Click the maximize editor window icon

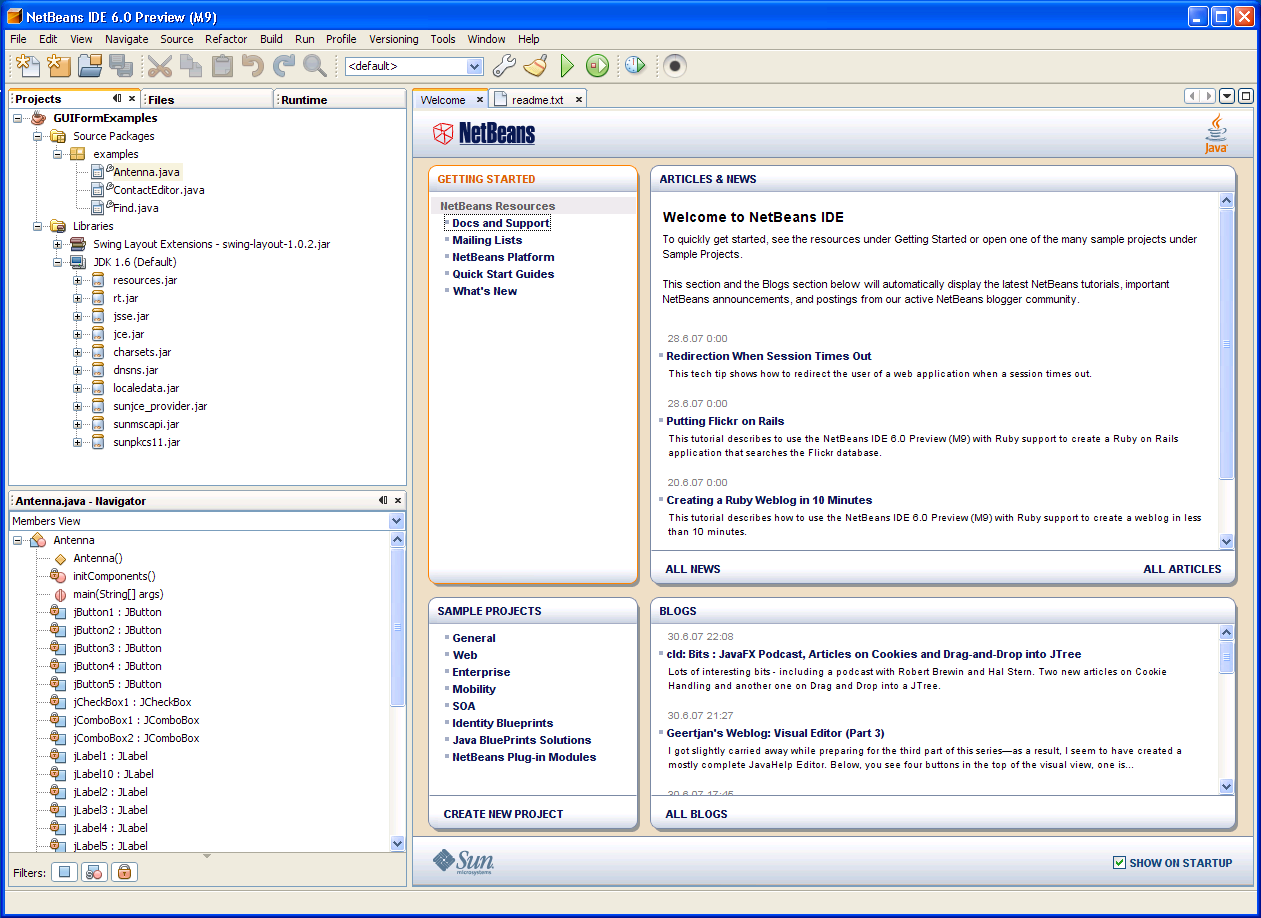click(1245, 96)
